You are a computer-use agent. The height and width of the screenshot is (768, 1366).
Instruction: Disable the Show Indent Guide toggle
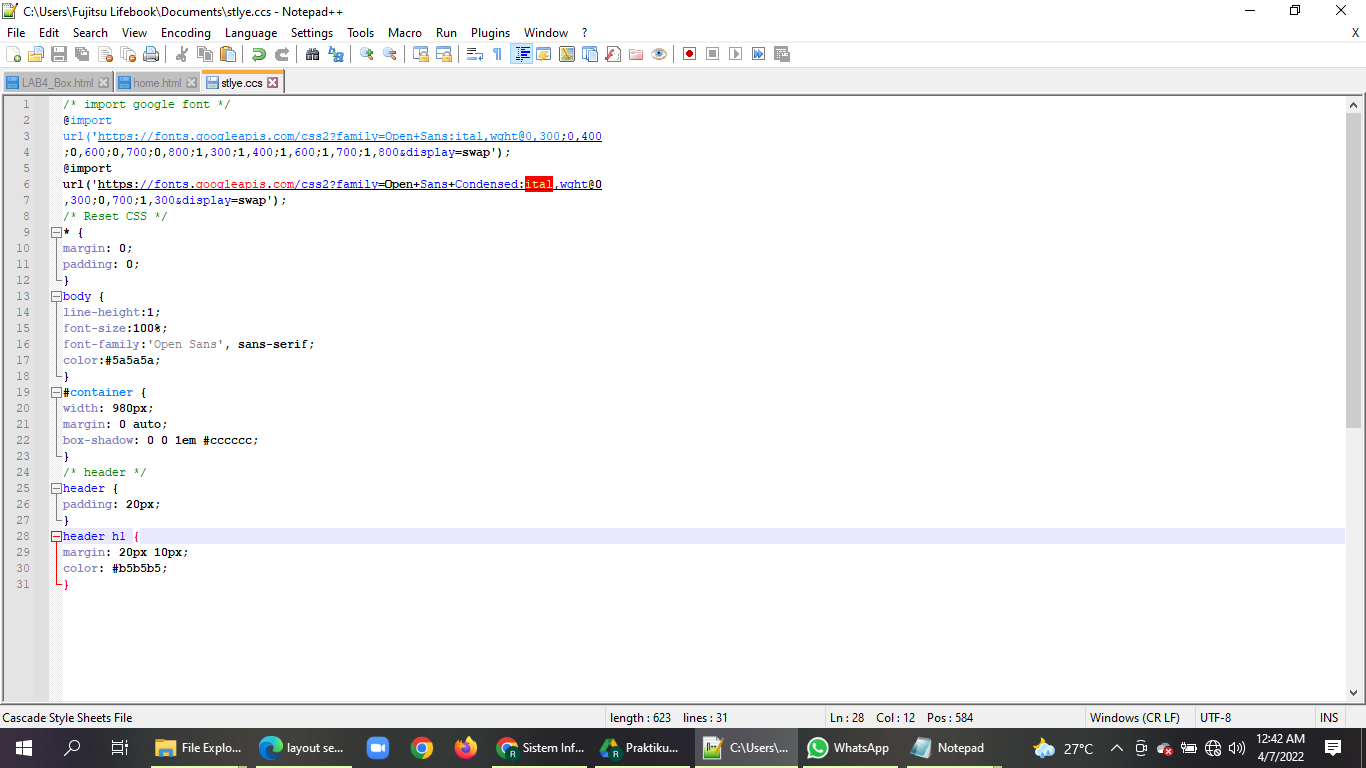point(523,54)
